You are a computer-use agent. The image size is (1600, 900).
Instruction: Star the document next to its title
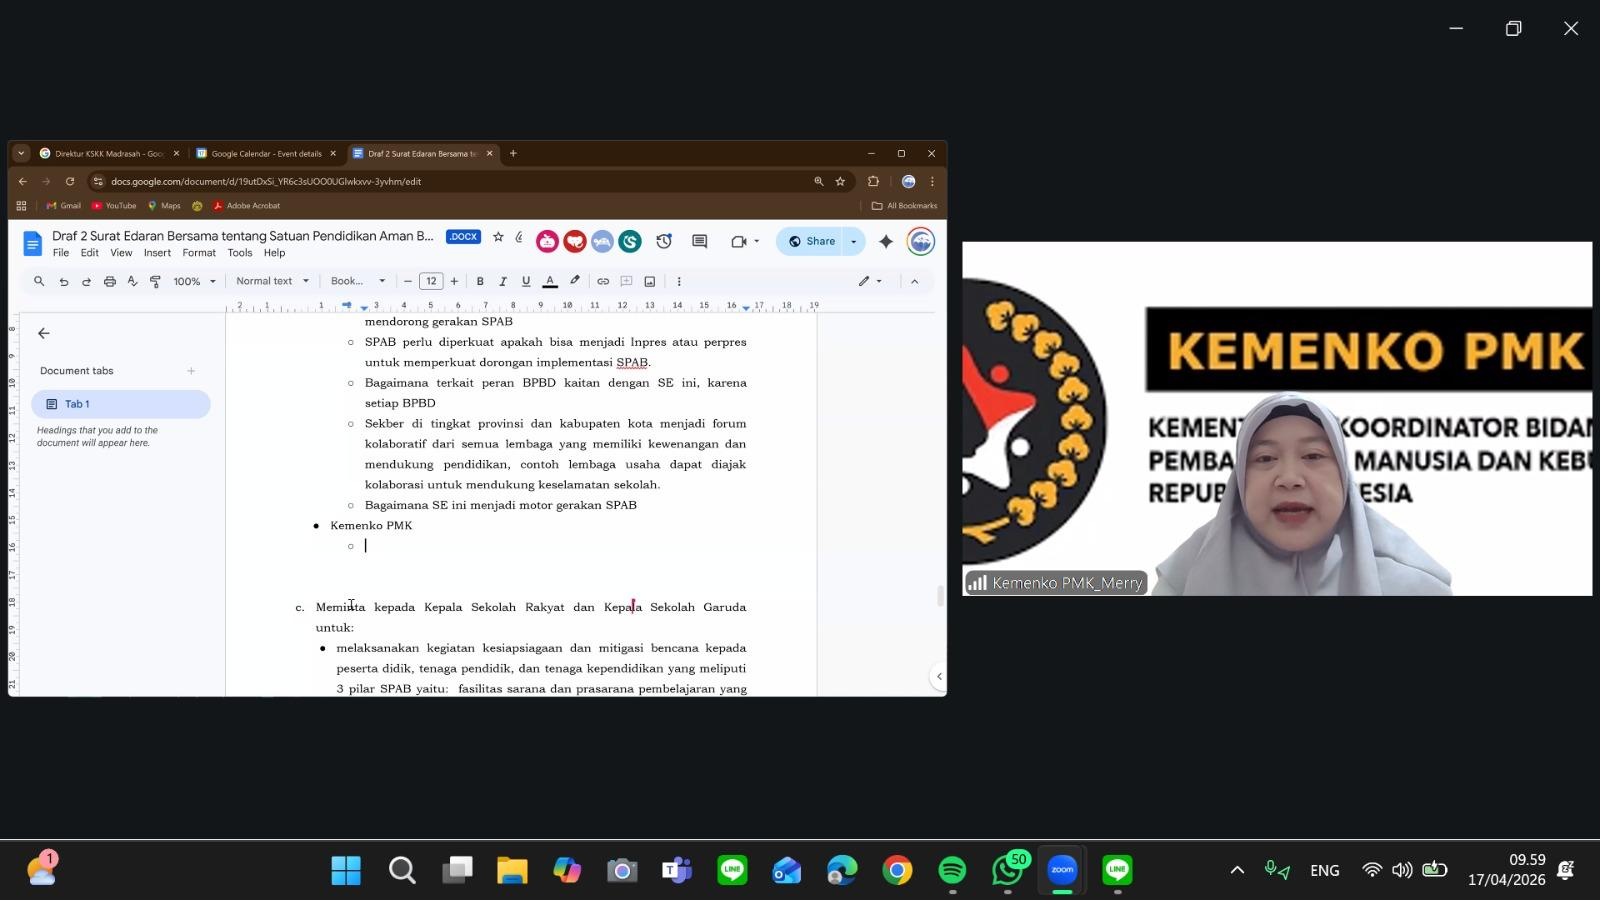497,238
